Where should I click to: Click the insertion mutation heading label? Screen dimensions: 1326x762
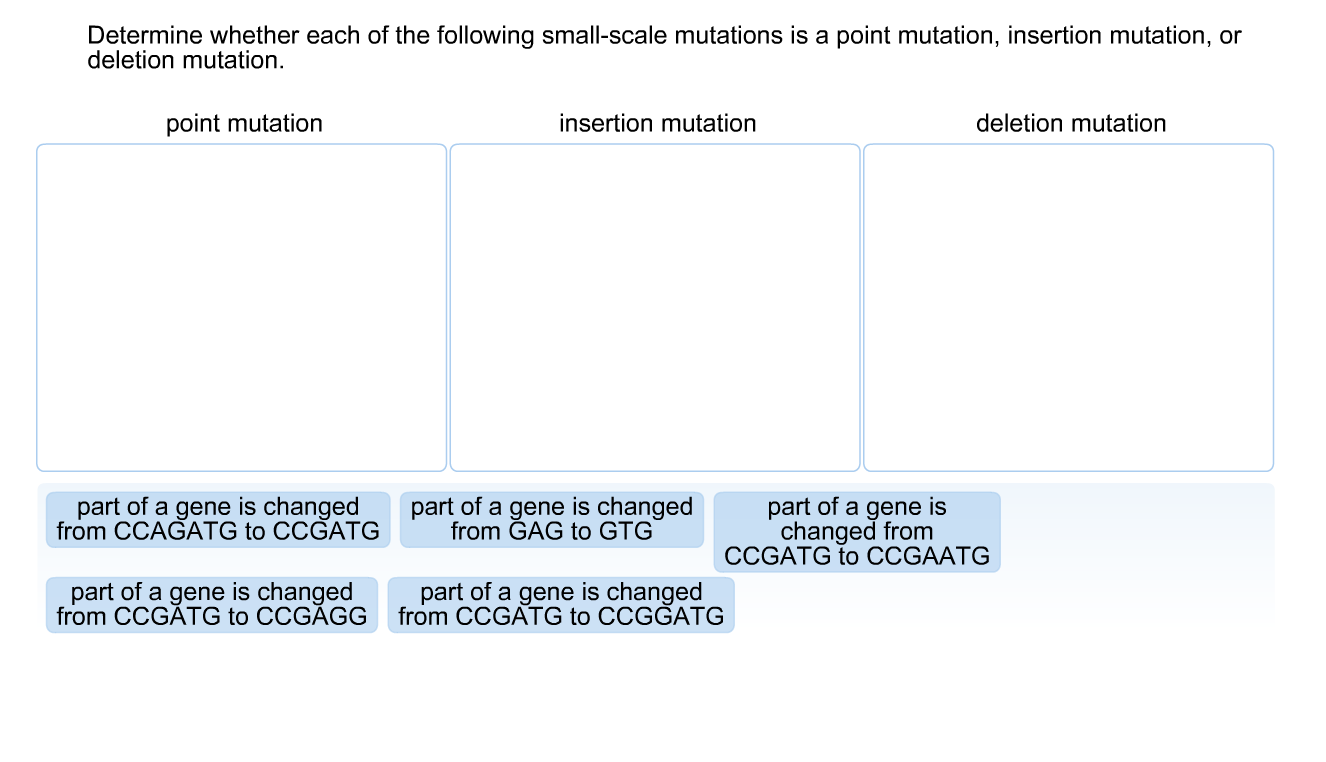(657, 123)
